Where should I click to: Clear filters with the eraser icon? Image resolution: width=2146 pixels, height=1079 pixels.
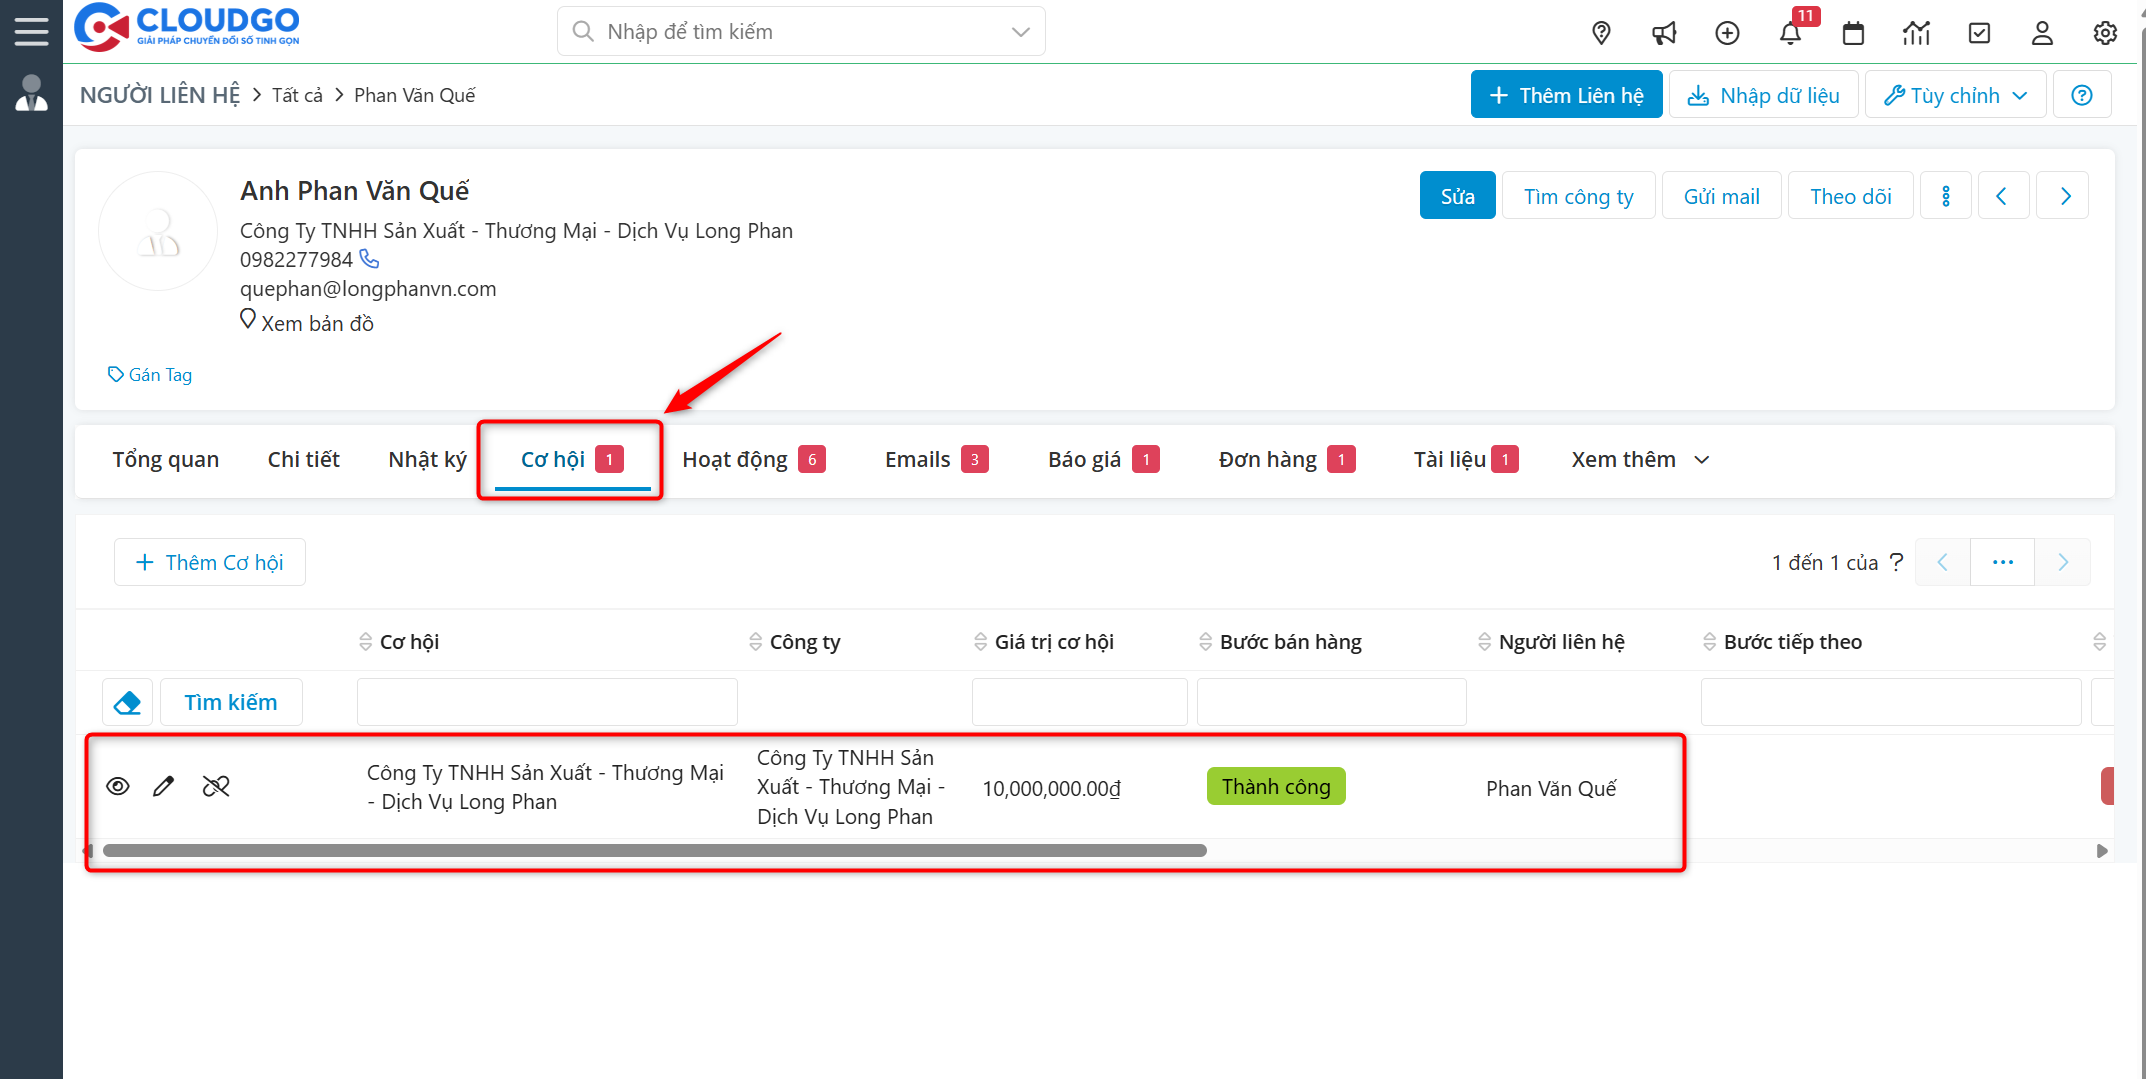click(x=128, y=702)
